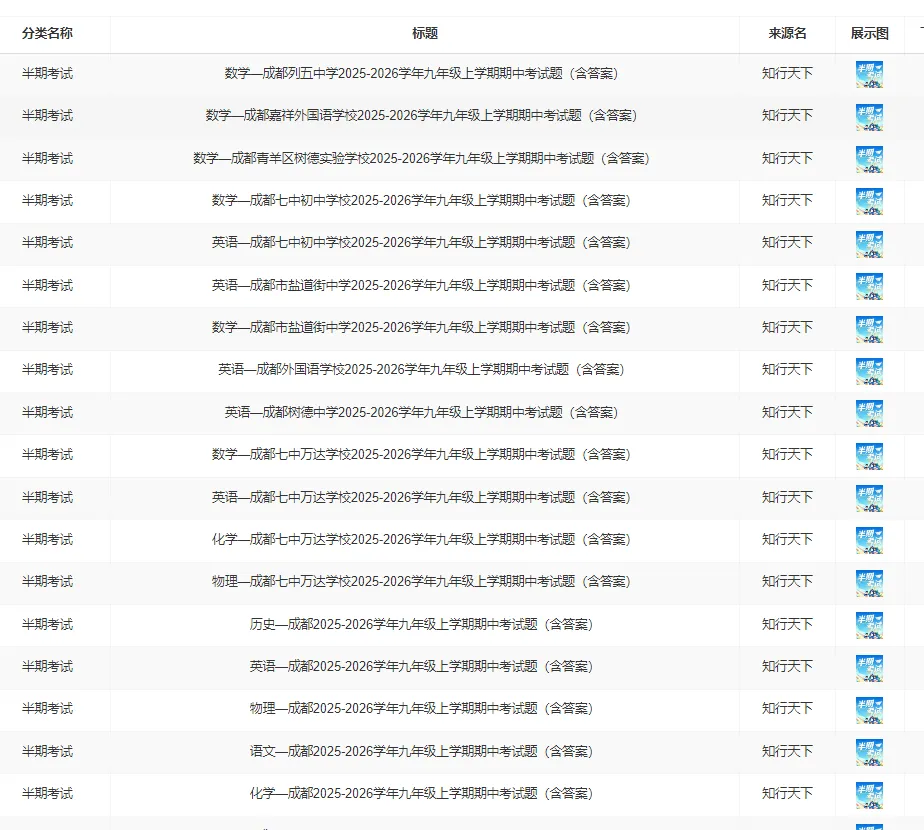924x830 pixels.
Task: Click 半期考试 in the 数学—成都列五中学 row
Action: click(x=47, y=73)
